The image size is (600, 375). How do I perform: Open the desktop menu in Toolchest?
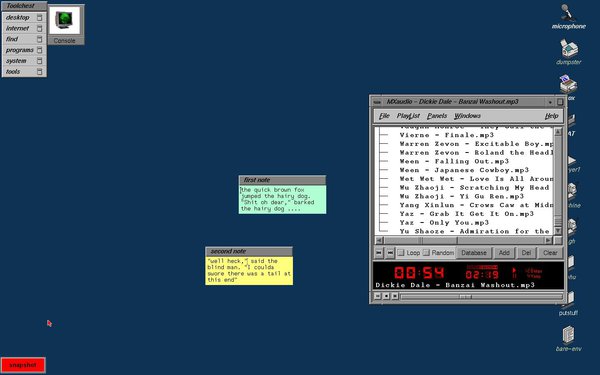24,18
